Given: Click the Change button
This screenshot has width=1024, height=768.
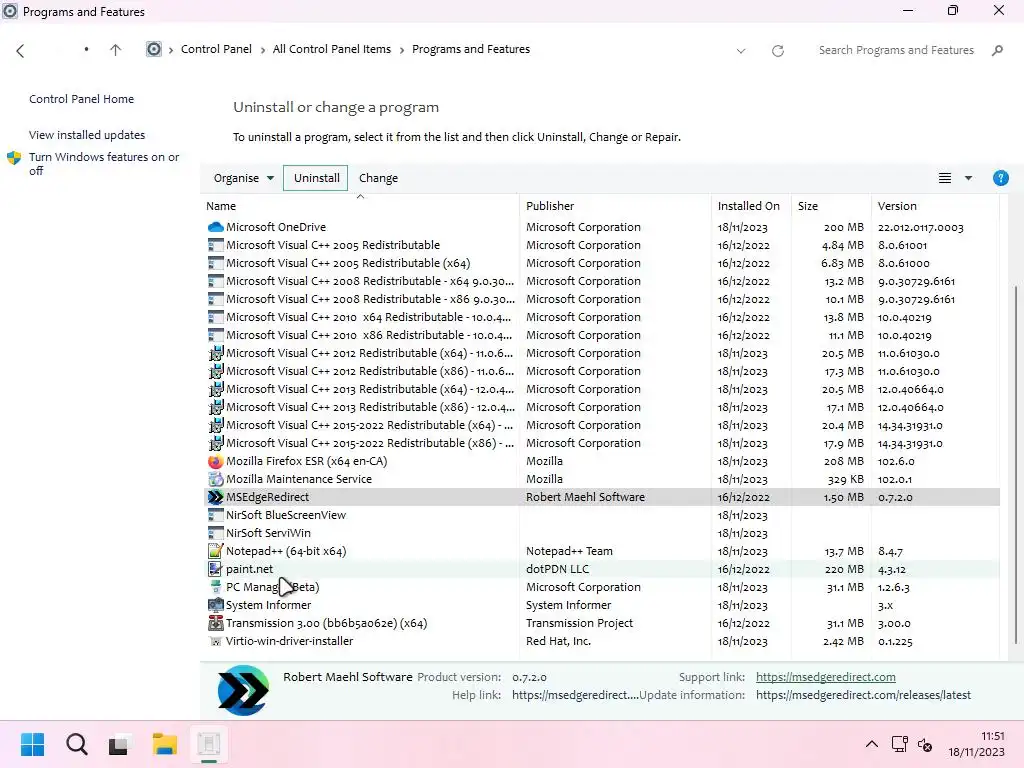Looking at the screenshot, I should pos(378,178).
